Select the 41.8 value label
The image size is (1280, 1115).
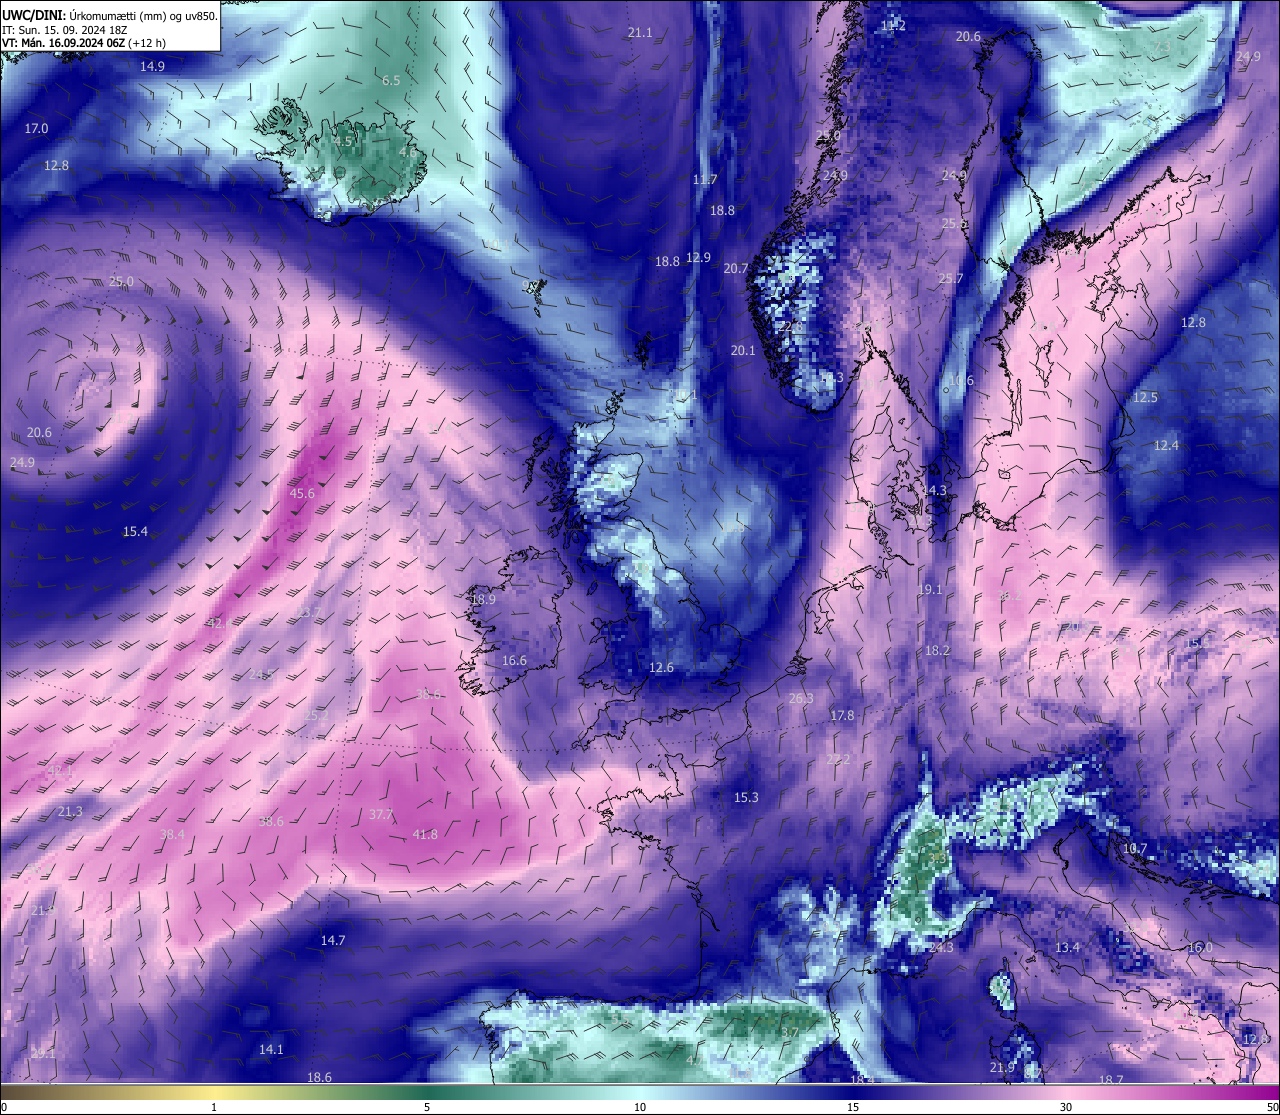point(425,834)
